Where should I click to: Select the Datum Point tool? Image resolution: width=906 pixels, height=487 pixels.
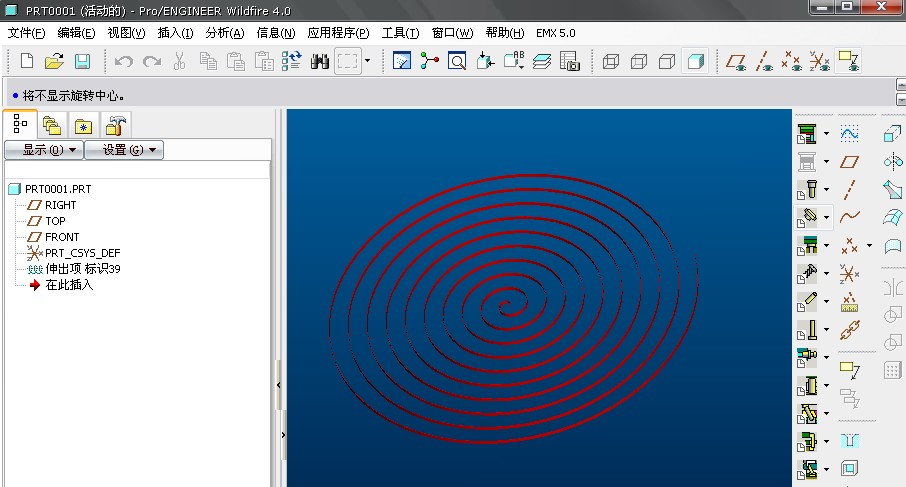click(x=849, y=246)
